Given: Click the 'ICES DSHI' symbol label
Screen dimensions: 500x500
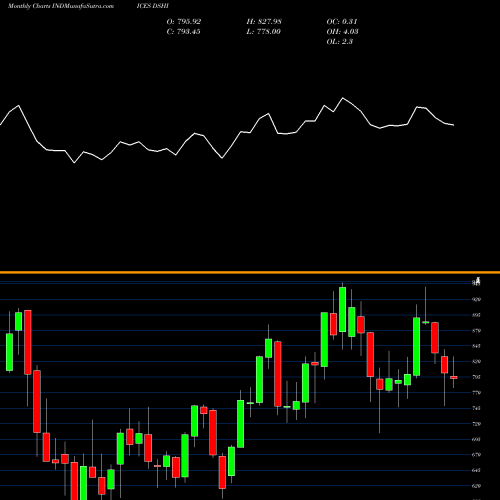Looking at the screenshot, I should 152,6.
